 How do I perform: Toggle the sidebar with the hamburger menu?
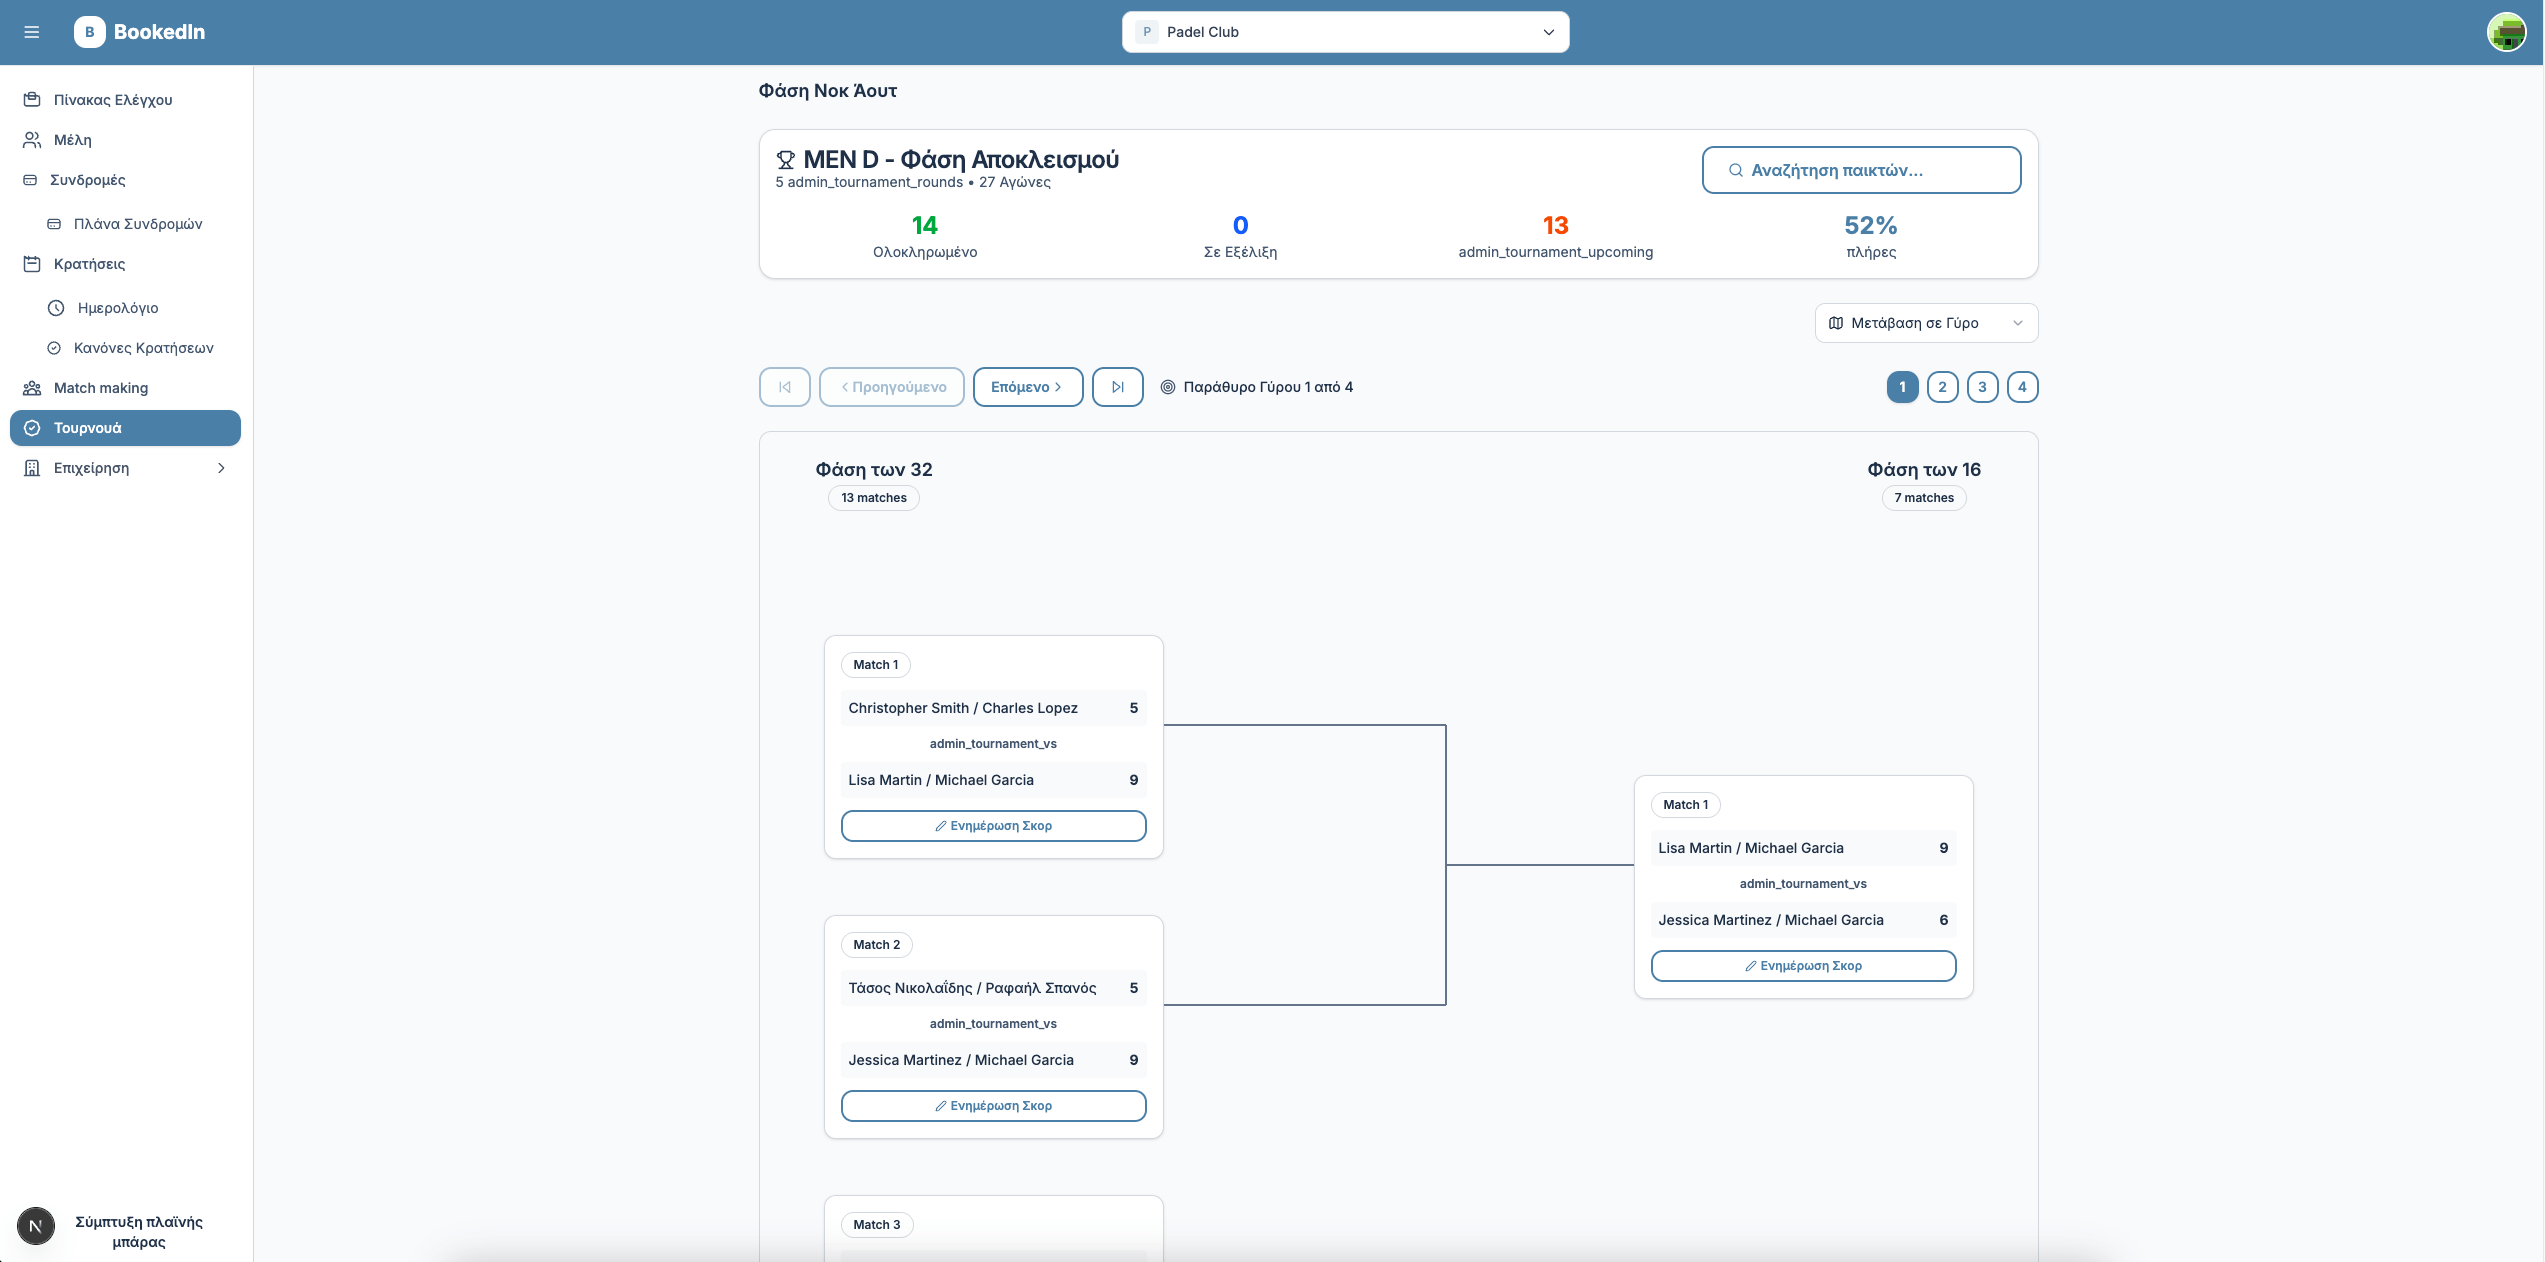31,32
